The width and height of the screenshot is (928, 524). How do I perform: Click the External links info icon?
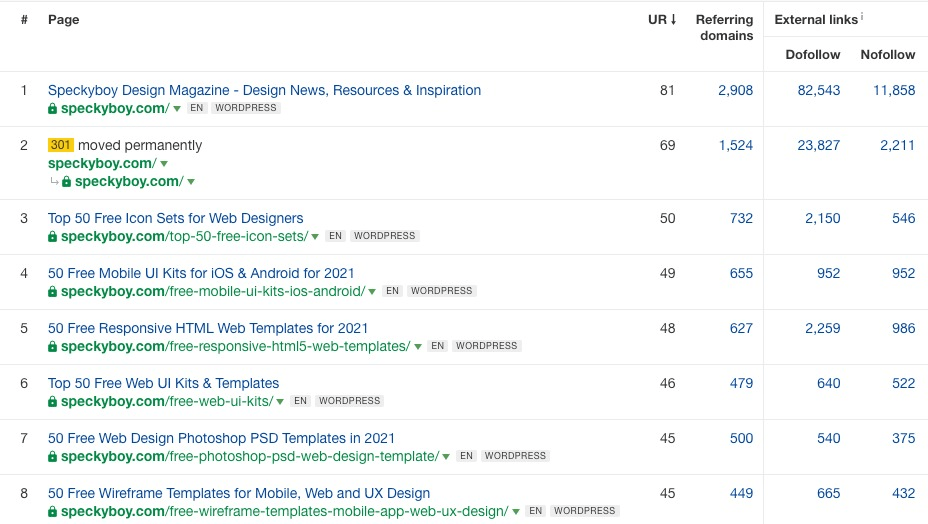coord(862,17)
